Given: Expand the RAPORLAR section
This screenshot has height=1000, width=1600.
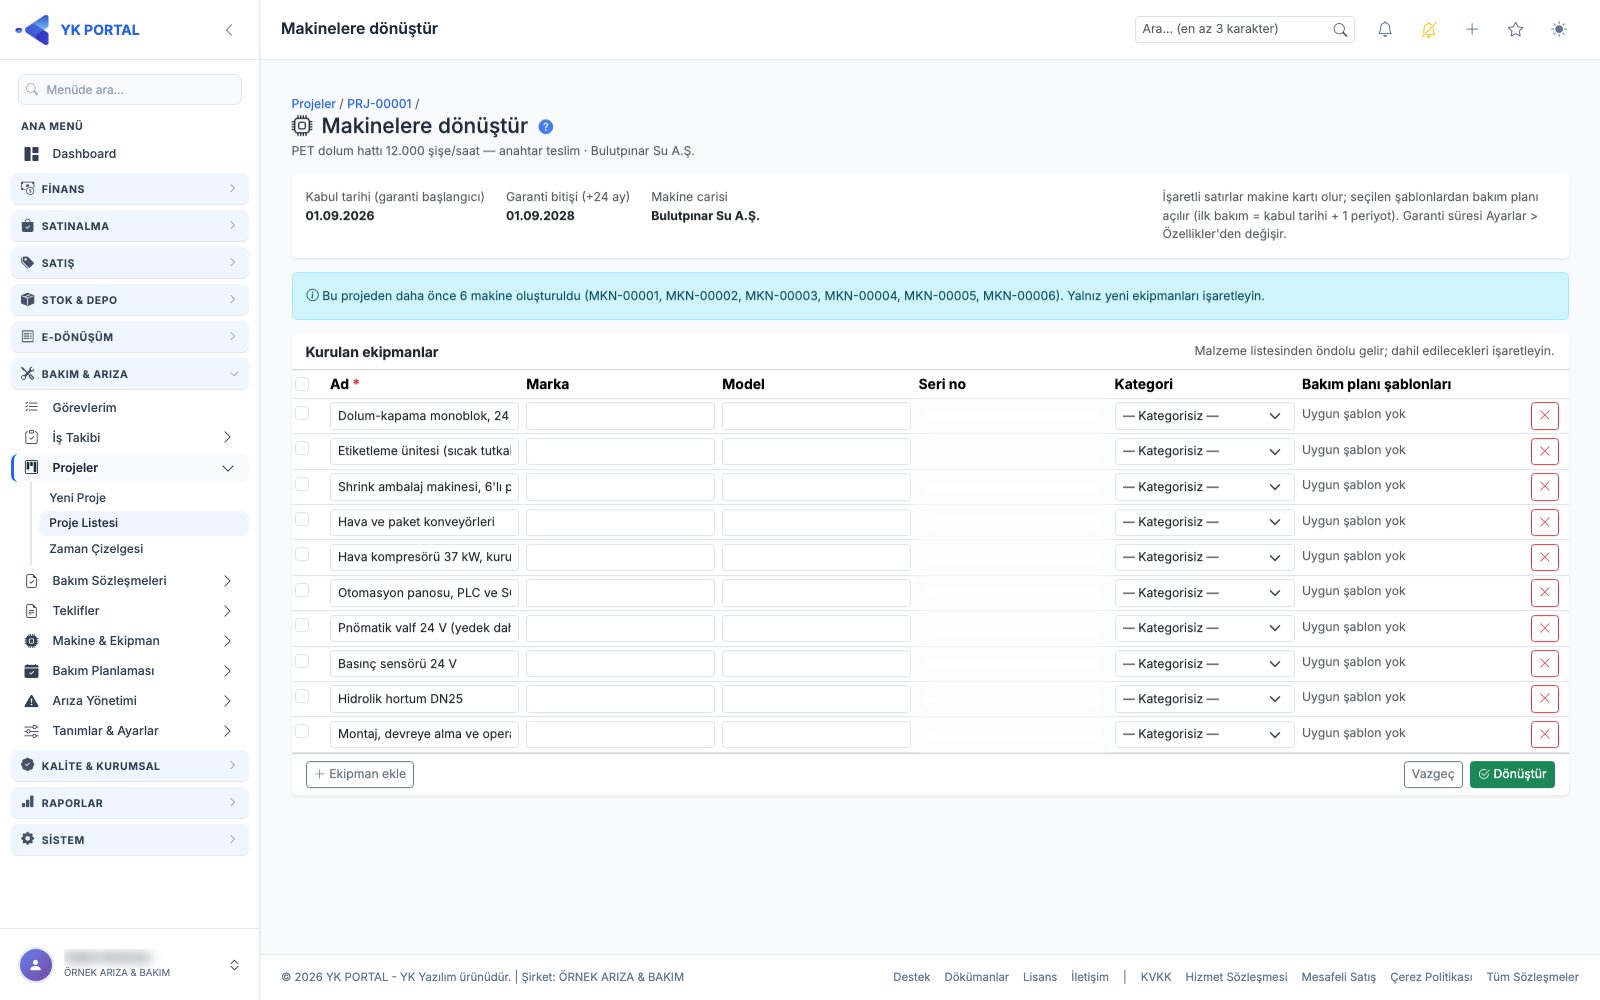Looking at the screenshot, I should 130,803.
